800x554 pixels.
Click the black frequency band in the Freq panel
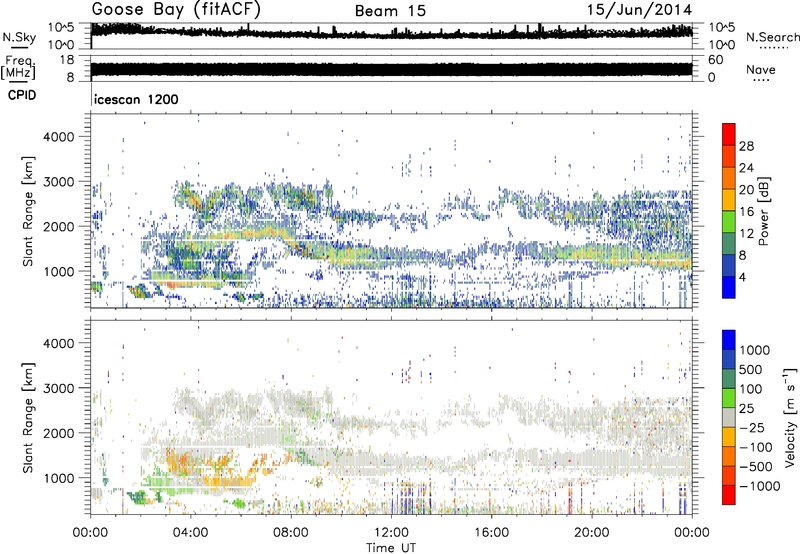click(391, 69)
